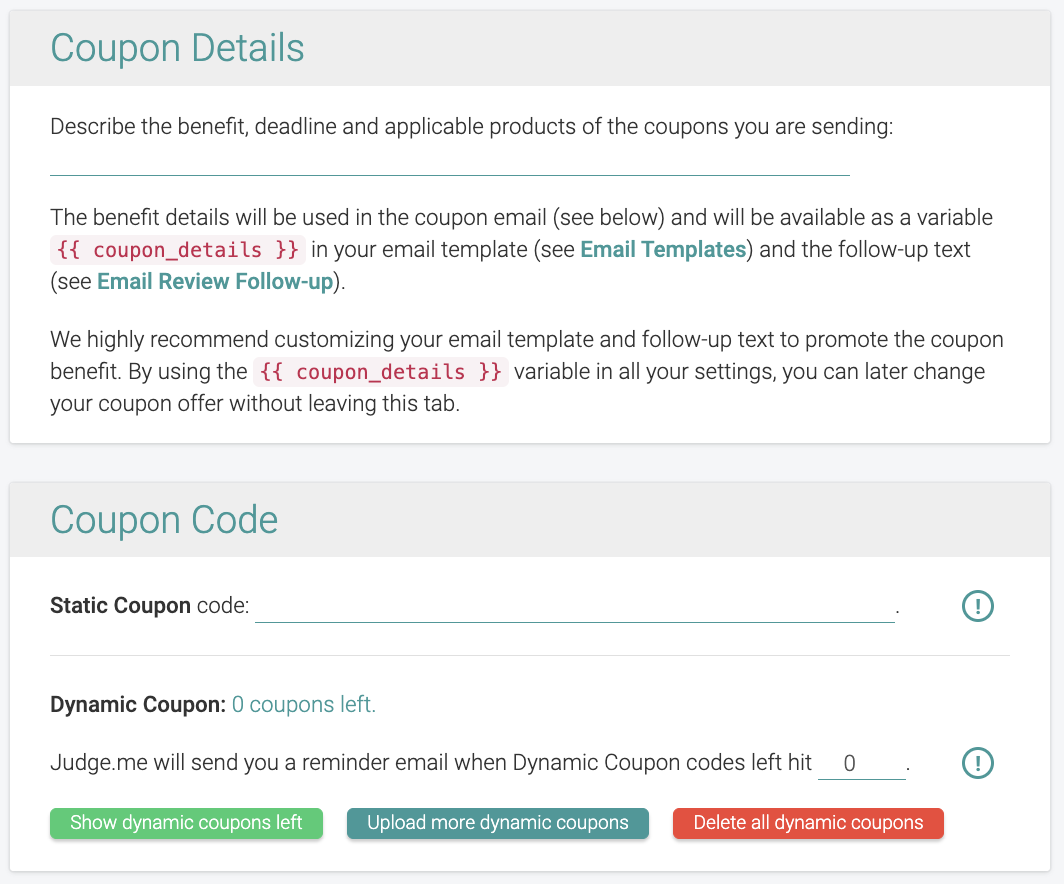1064x884 pixels.
Task: Click the info icon beside reminder threshold
Action: pyautogui.click(x=977, y=763)
